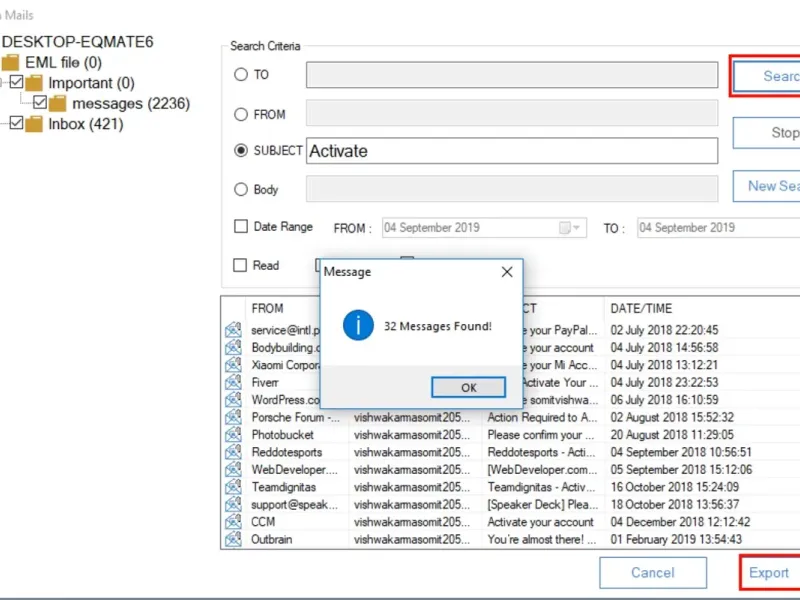Click the SUBJECT field containing Activate
The image size is (800, 600).
512,151
